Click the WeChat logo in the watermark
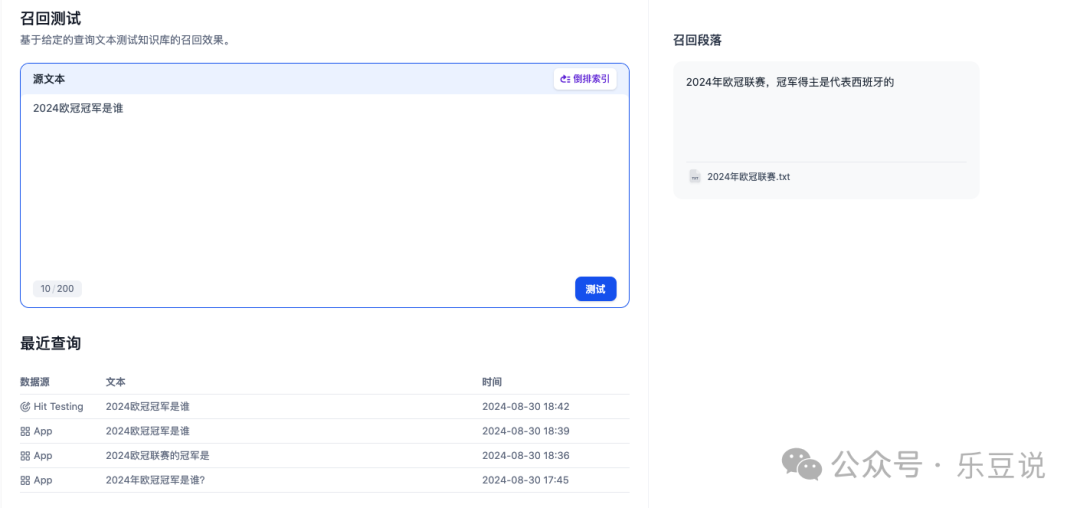The image size is (1080, 508). click(802, 463)
